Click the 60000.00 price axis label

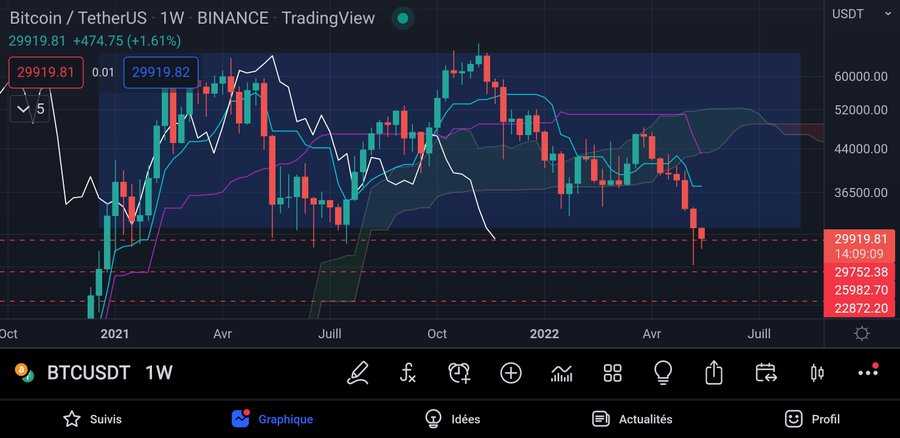coord(861,76)
